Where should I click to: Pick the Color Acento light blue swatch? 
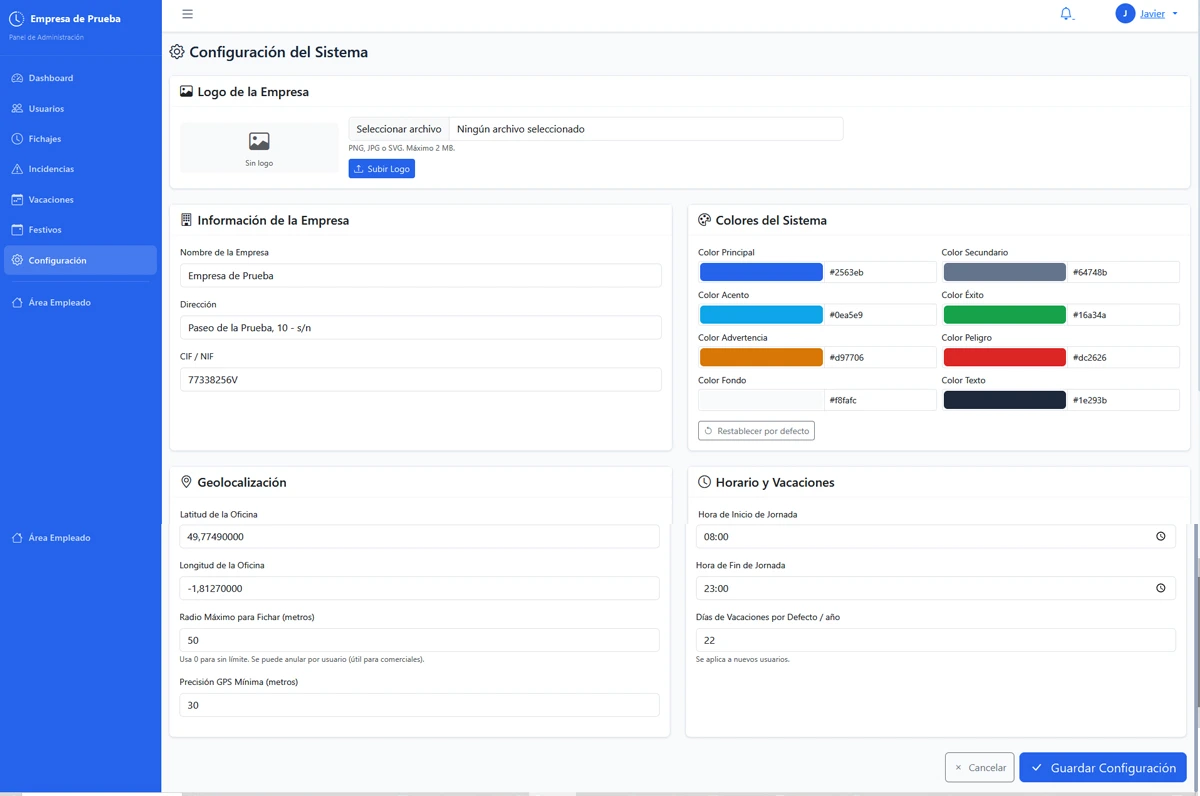pyautogui.click(x=761, y=315)
